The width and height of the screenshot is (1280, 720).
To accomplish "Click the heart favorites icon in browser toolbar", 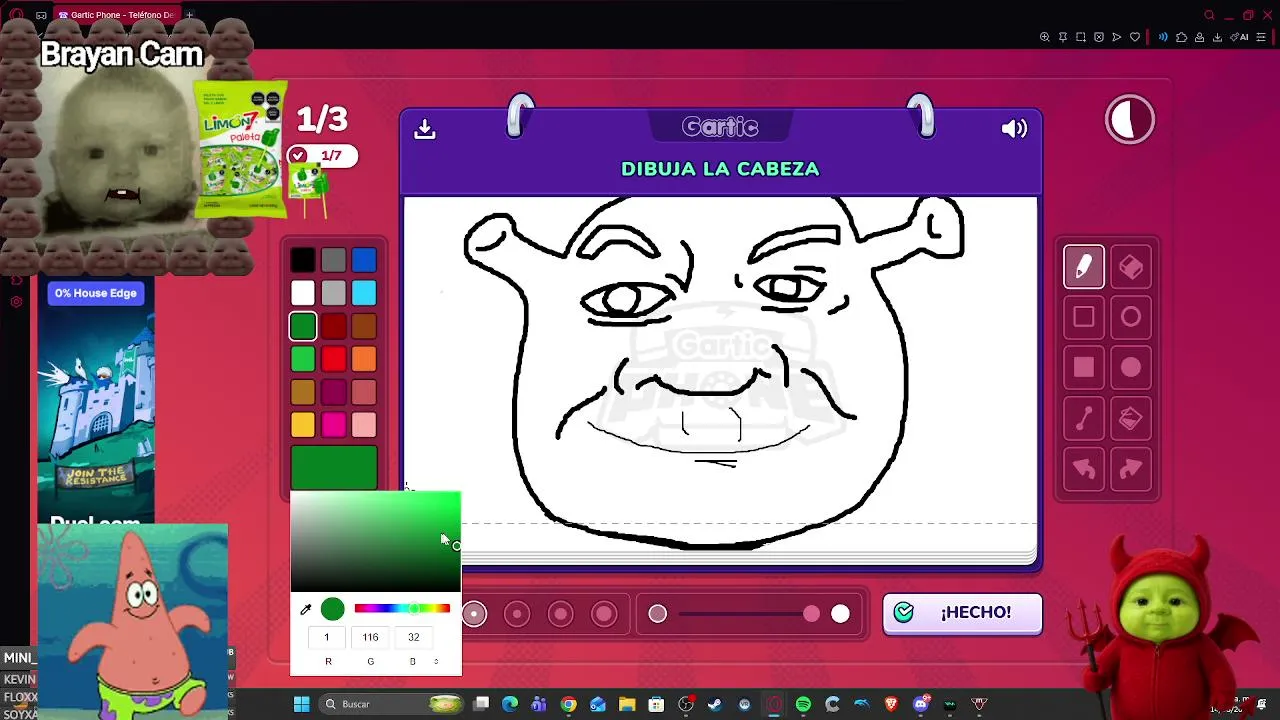I will (1135, 37).
